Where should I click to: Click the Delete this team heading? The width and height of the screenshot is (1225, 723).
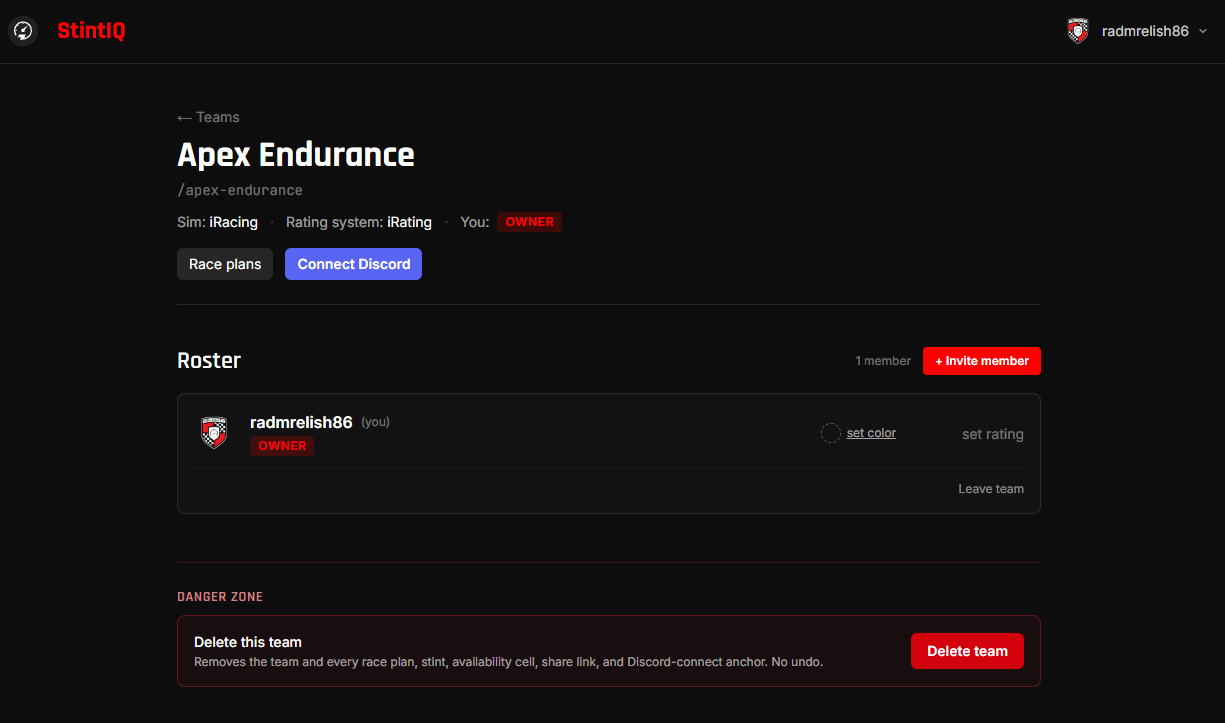point(248,642)
